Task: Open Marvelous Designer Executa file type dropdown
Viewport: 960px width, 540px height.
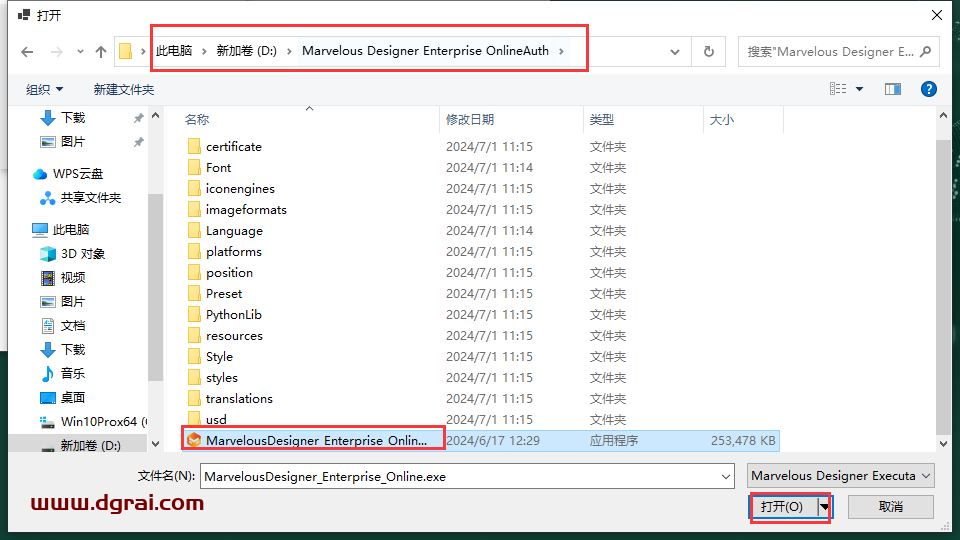Action: coord(841,476)
